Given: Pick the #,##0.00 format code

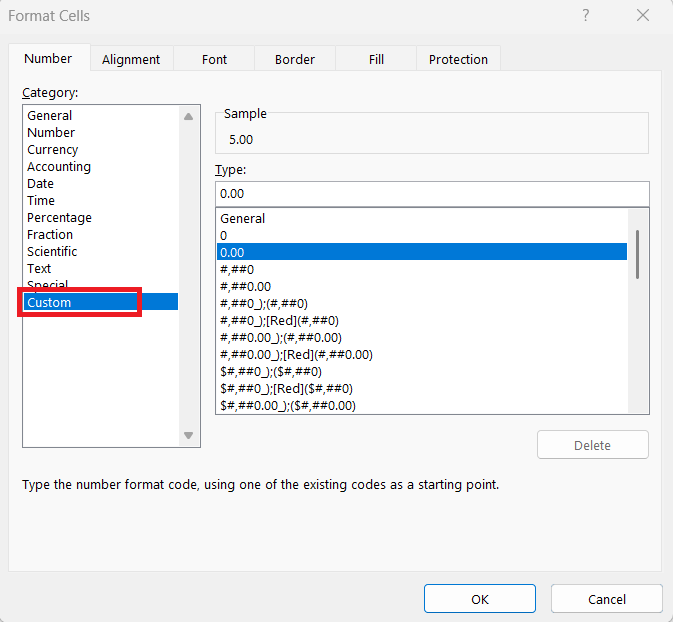Looking at the screenshot, I should pos(422,286).
